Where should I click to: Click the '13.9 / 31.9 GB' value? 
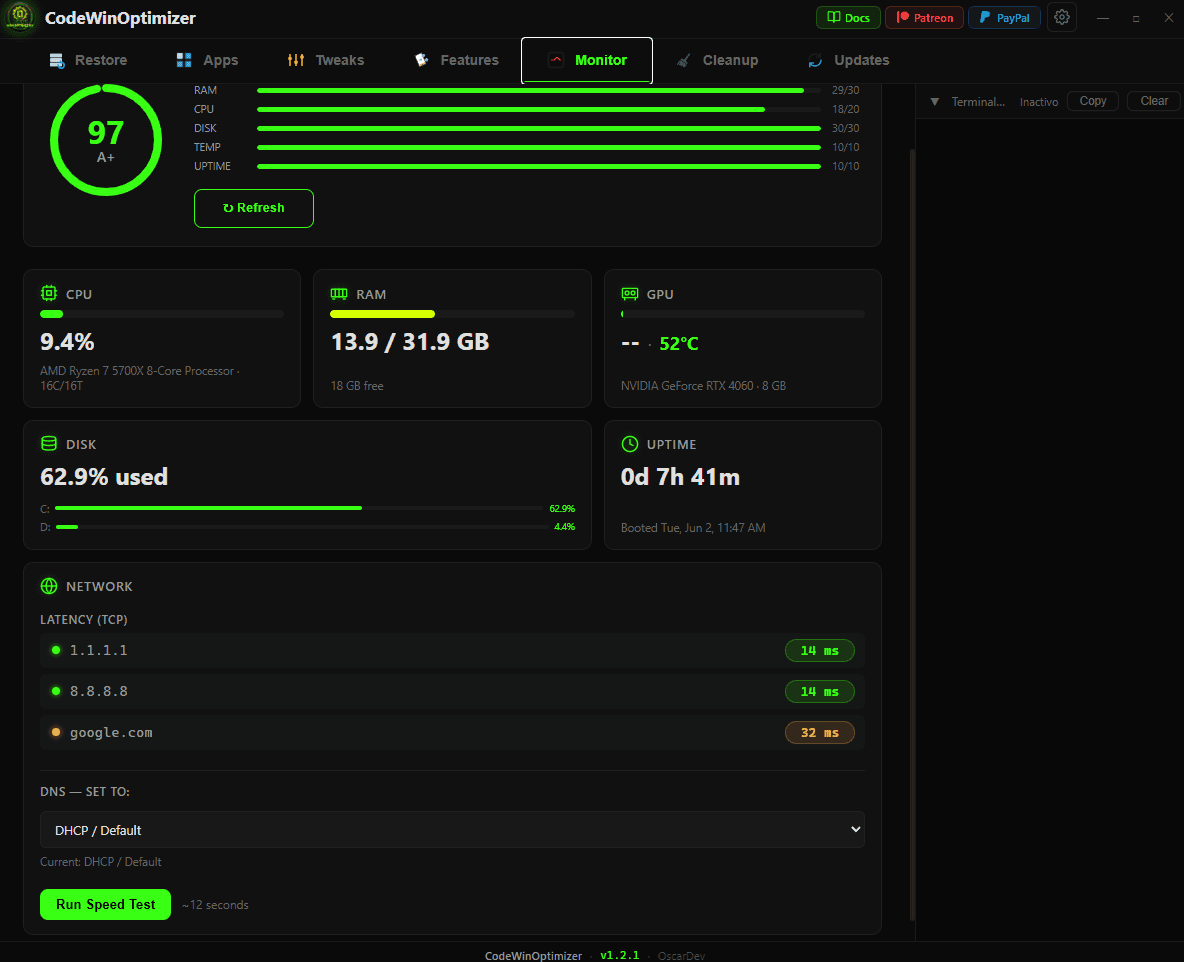point(410,342)
